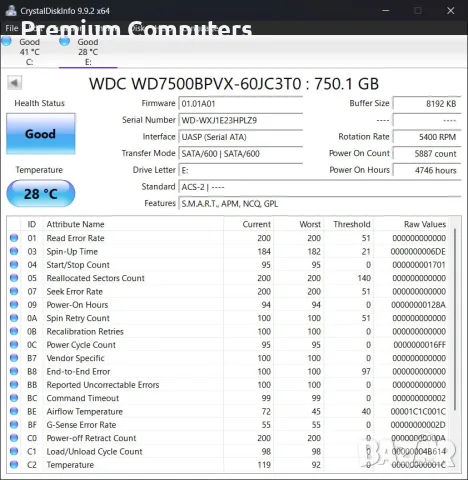Image resolution: width=468 pixels, height=480 pixels.
Task: Click the CrystalDiskInfo title bar icon
Action: click(11, 10)
